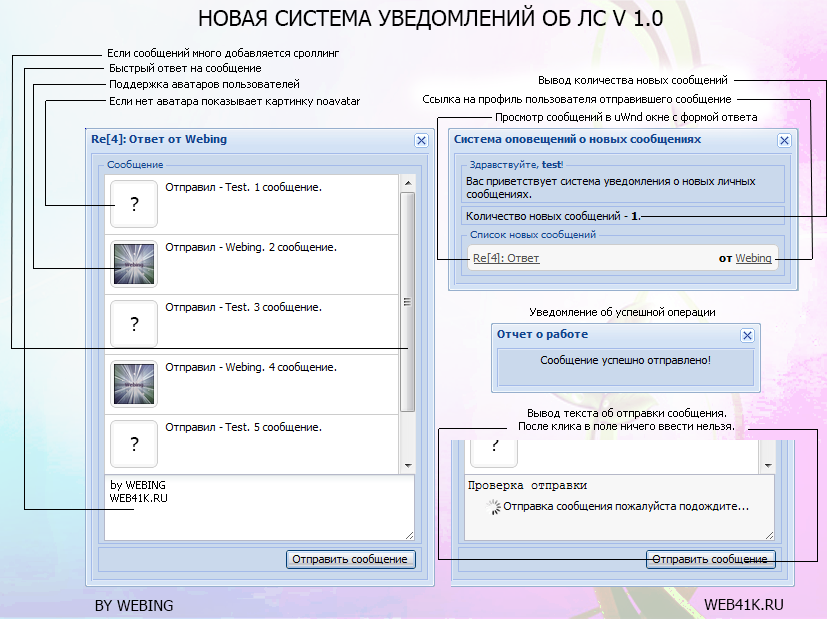The width and height of the screenshot is (827, 619).
Task: Click the 'Сообщение' group label
Action: coord(135,165)
